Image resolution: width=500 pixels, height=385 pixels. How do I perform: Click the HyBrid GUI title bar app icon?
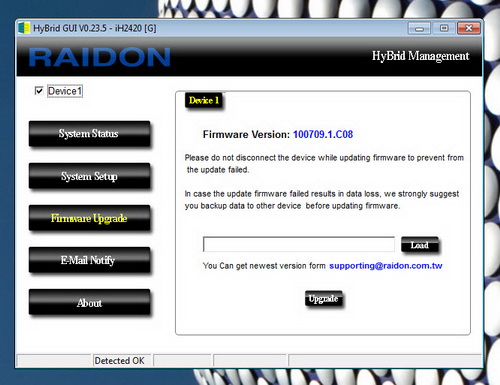24,28
